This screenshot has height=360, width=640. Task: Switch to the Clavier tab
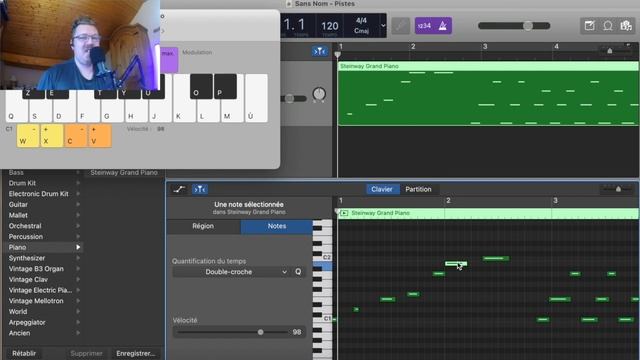coord(382,189)
